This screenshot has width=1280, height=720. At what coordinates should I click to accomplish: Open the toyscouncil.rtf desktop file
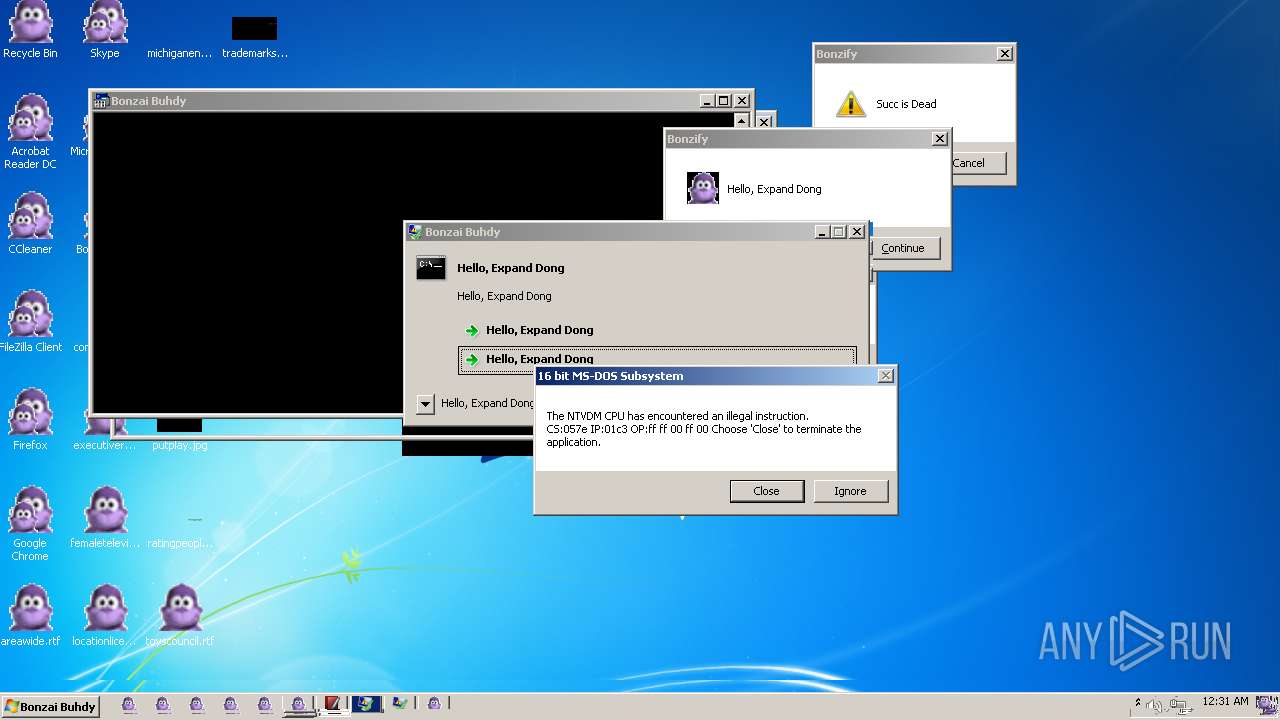point(180,616)
